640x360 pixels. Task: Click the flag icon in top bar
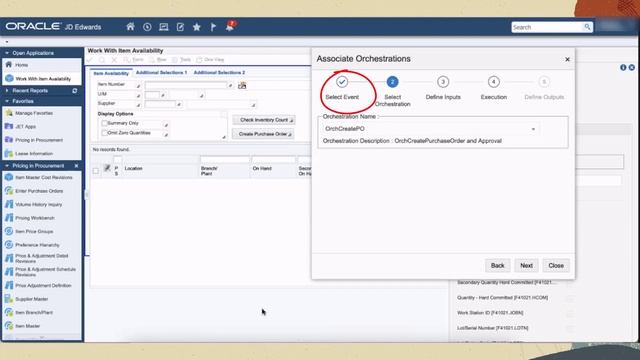pos(213,27)
